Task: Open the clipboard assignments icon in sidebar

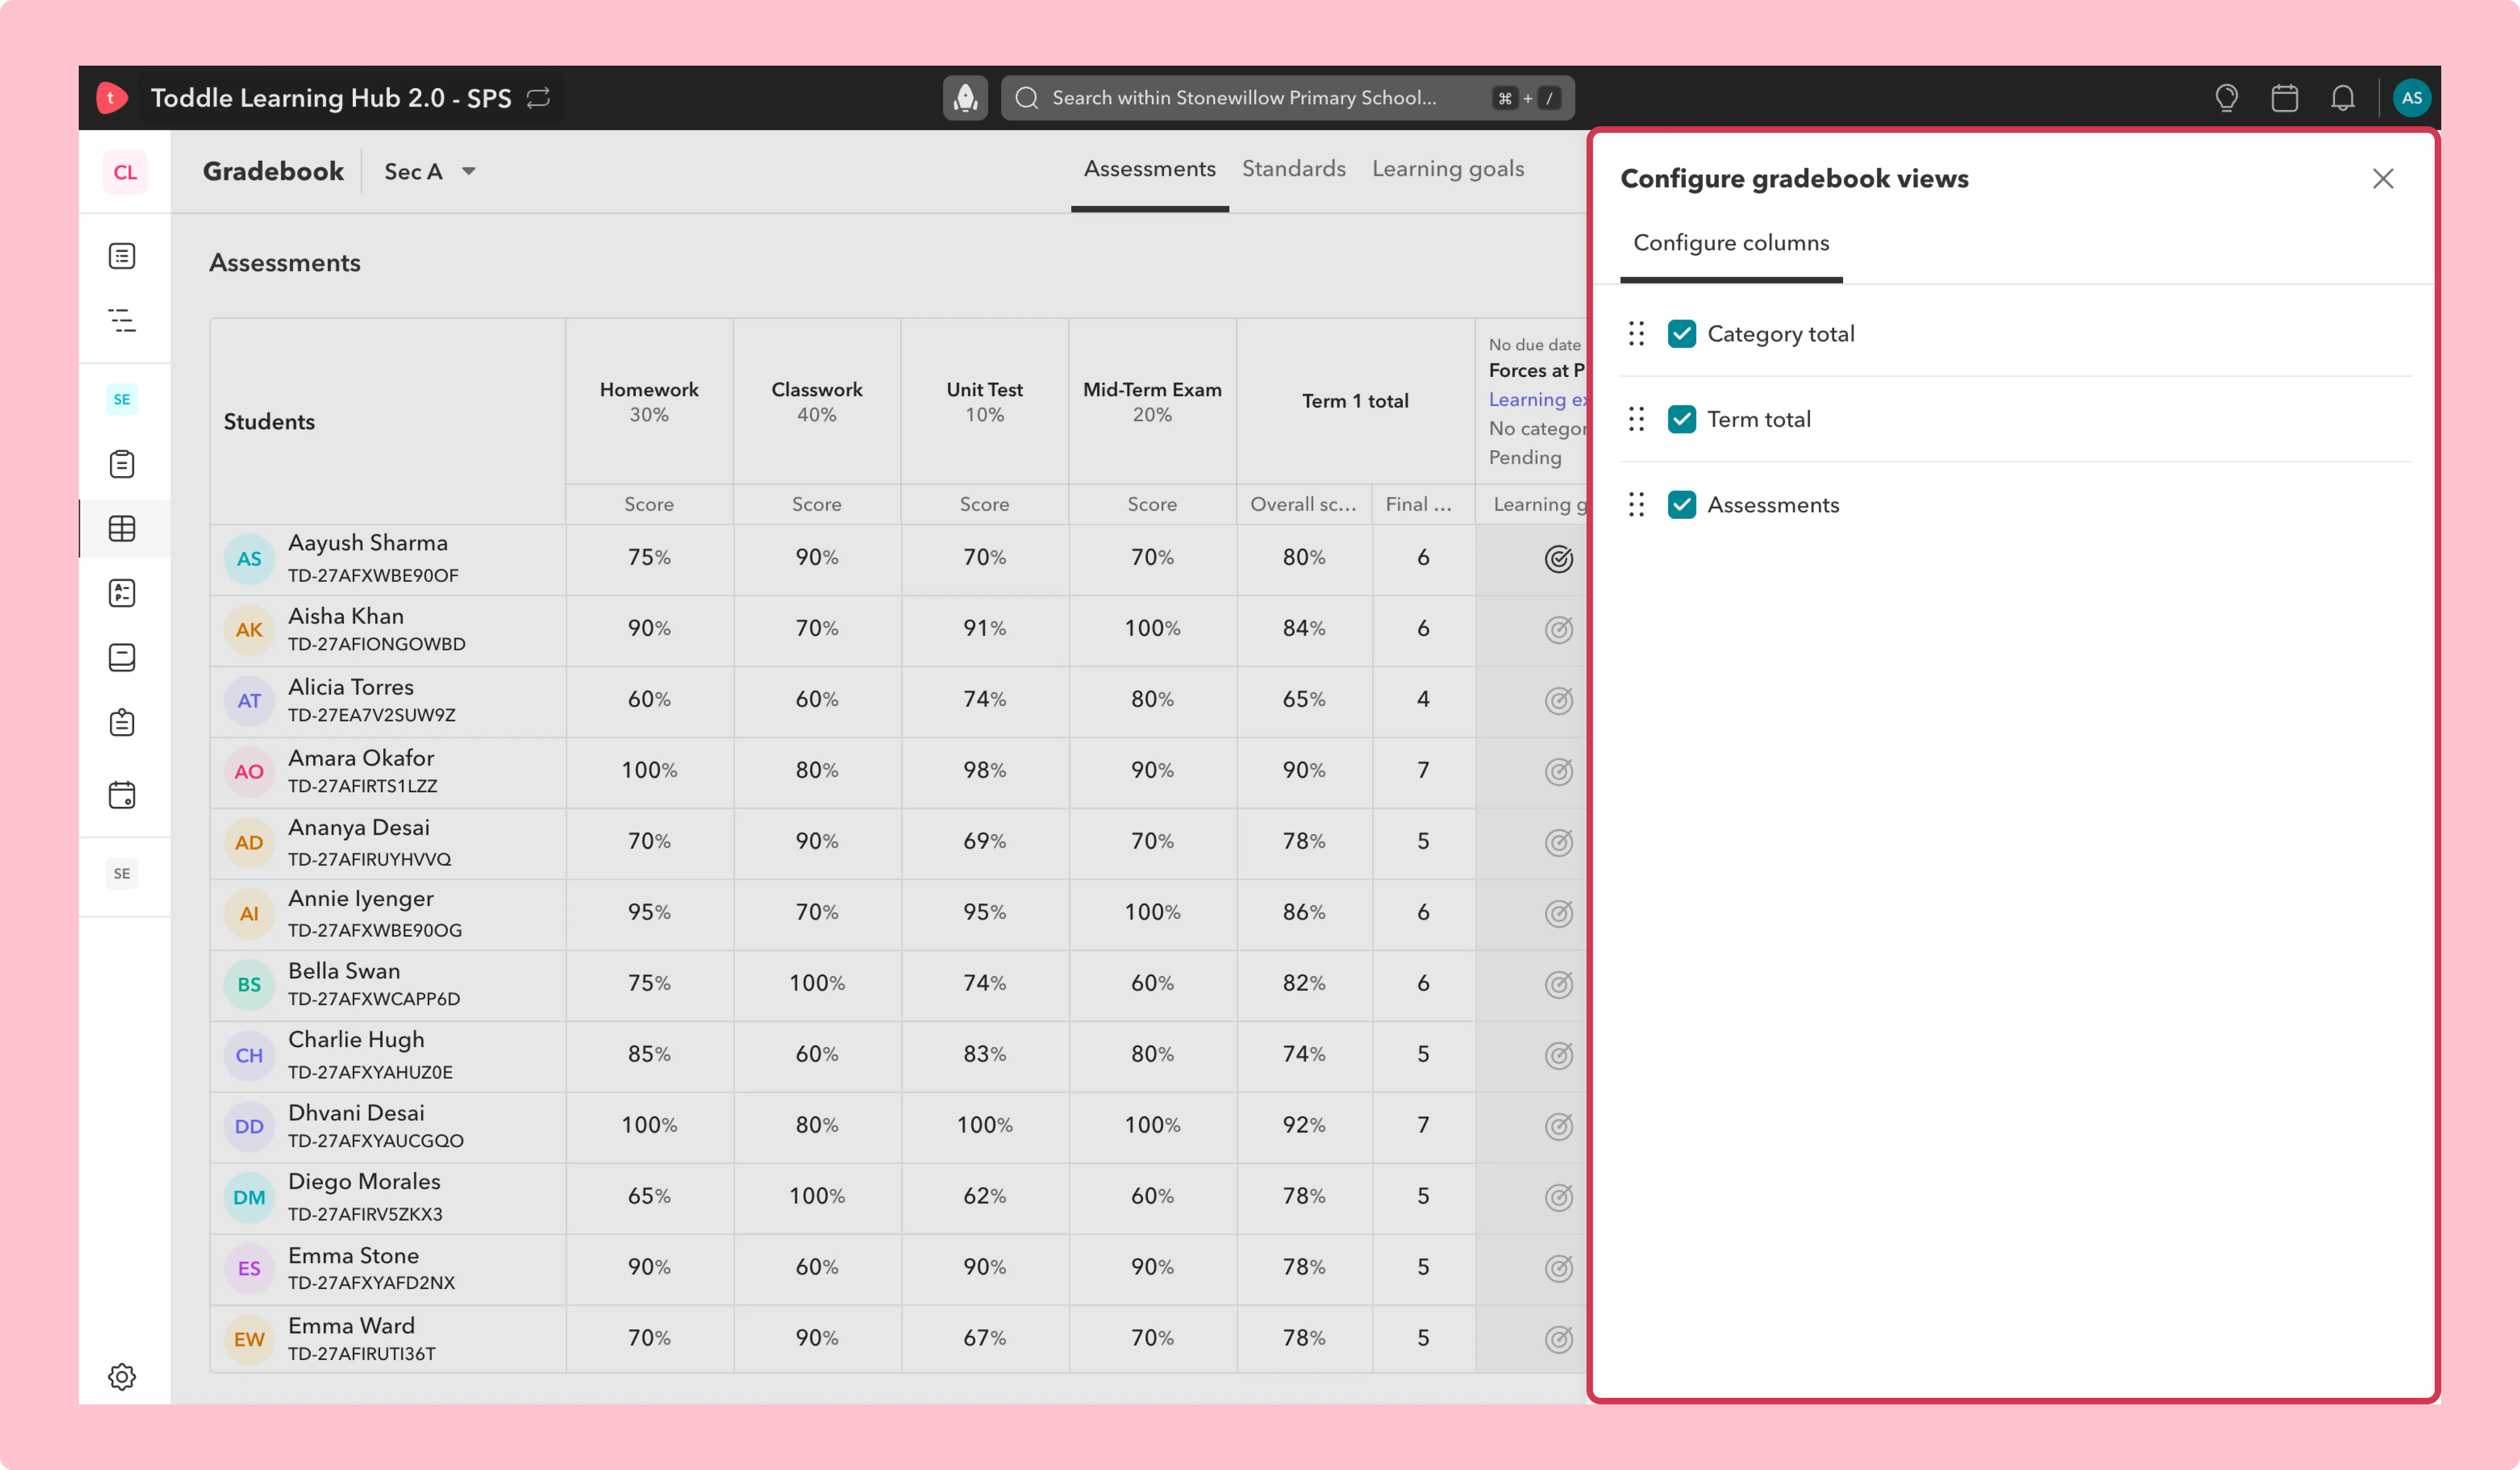Action: pyautogui.click(x=122, y=464)
